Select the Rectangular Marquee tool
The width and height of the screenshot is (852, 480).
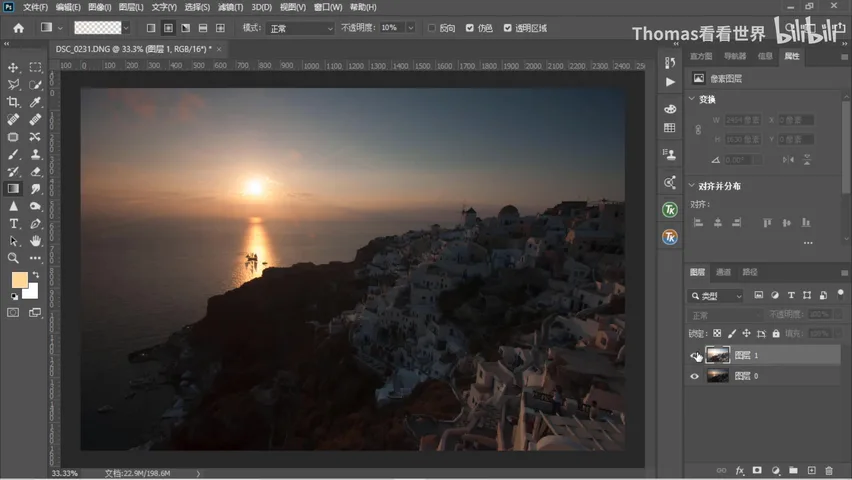click(35, 67)
